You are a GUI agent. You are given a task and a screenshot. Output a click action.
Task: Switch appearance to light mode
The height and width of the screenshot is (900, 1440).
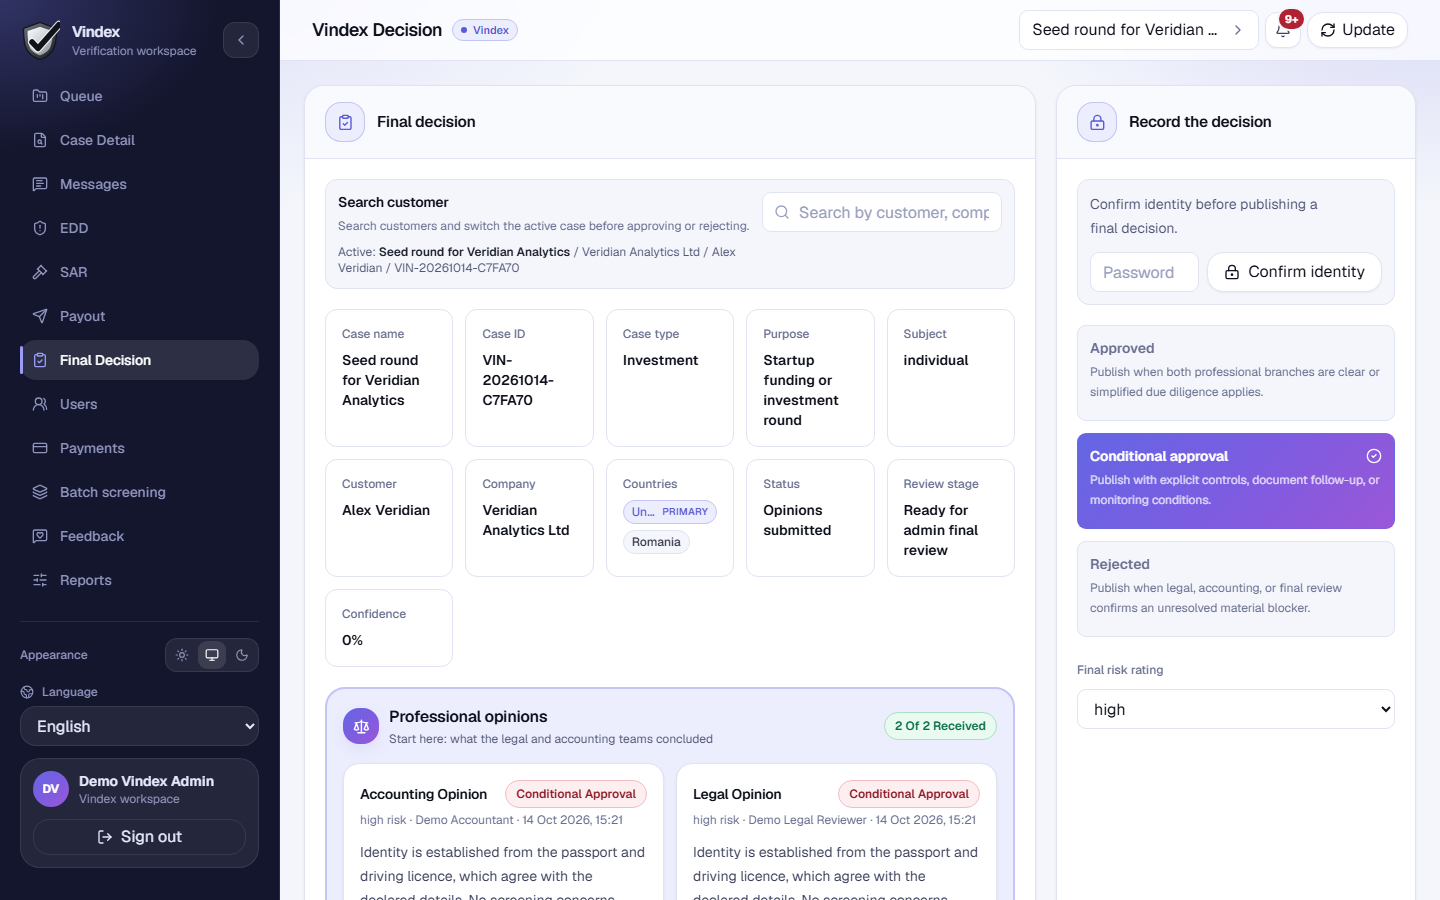point(182,655)
